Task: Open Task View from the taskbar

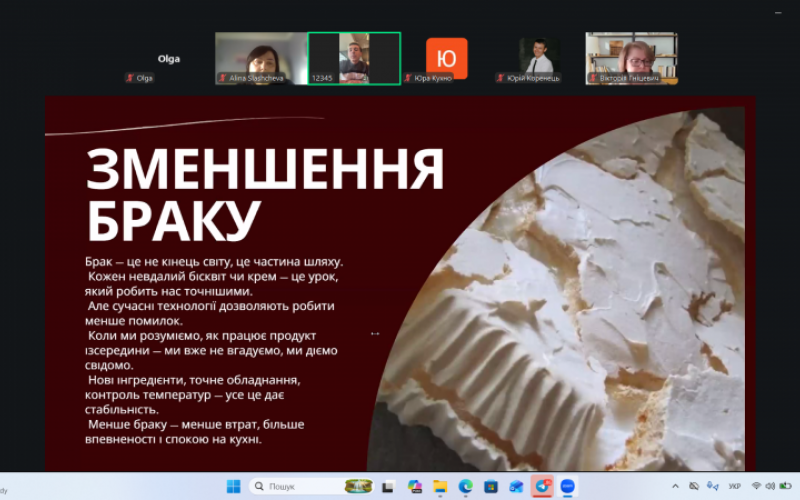Action: click(x=390, y=486)
